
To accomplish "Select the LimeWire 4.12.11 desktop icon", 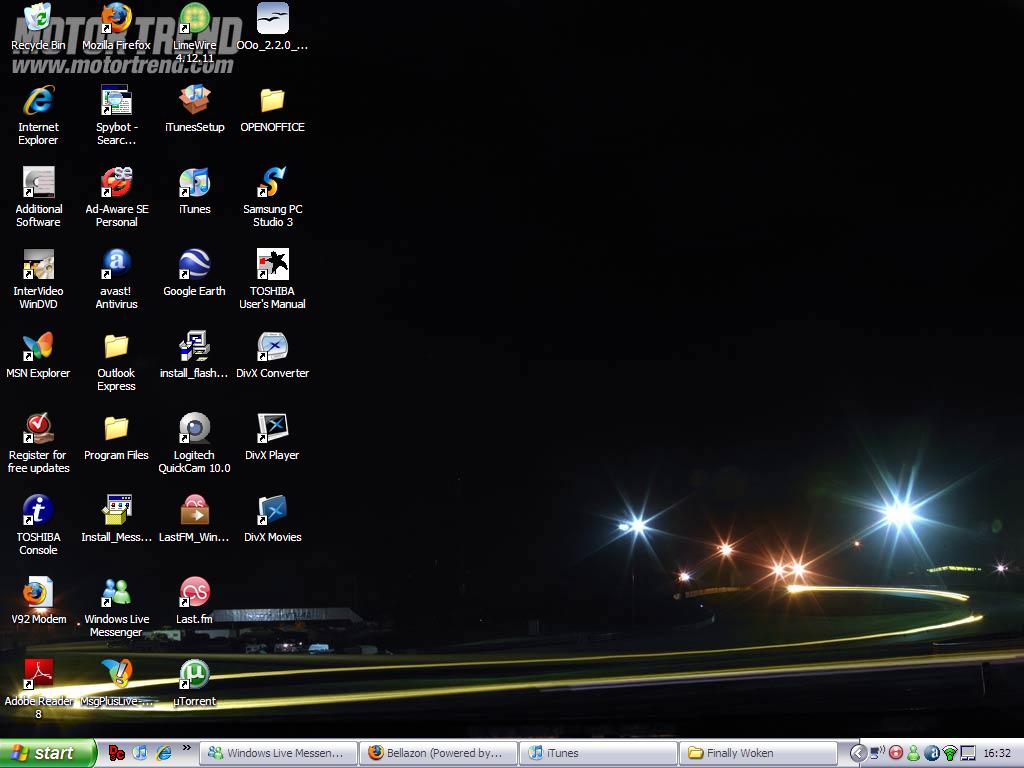I will click(x=194, y=20).
